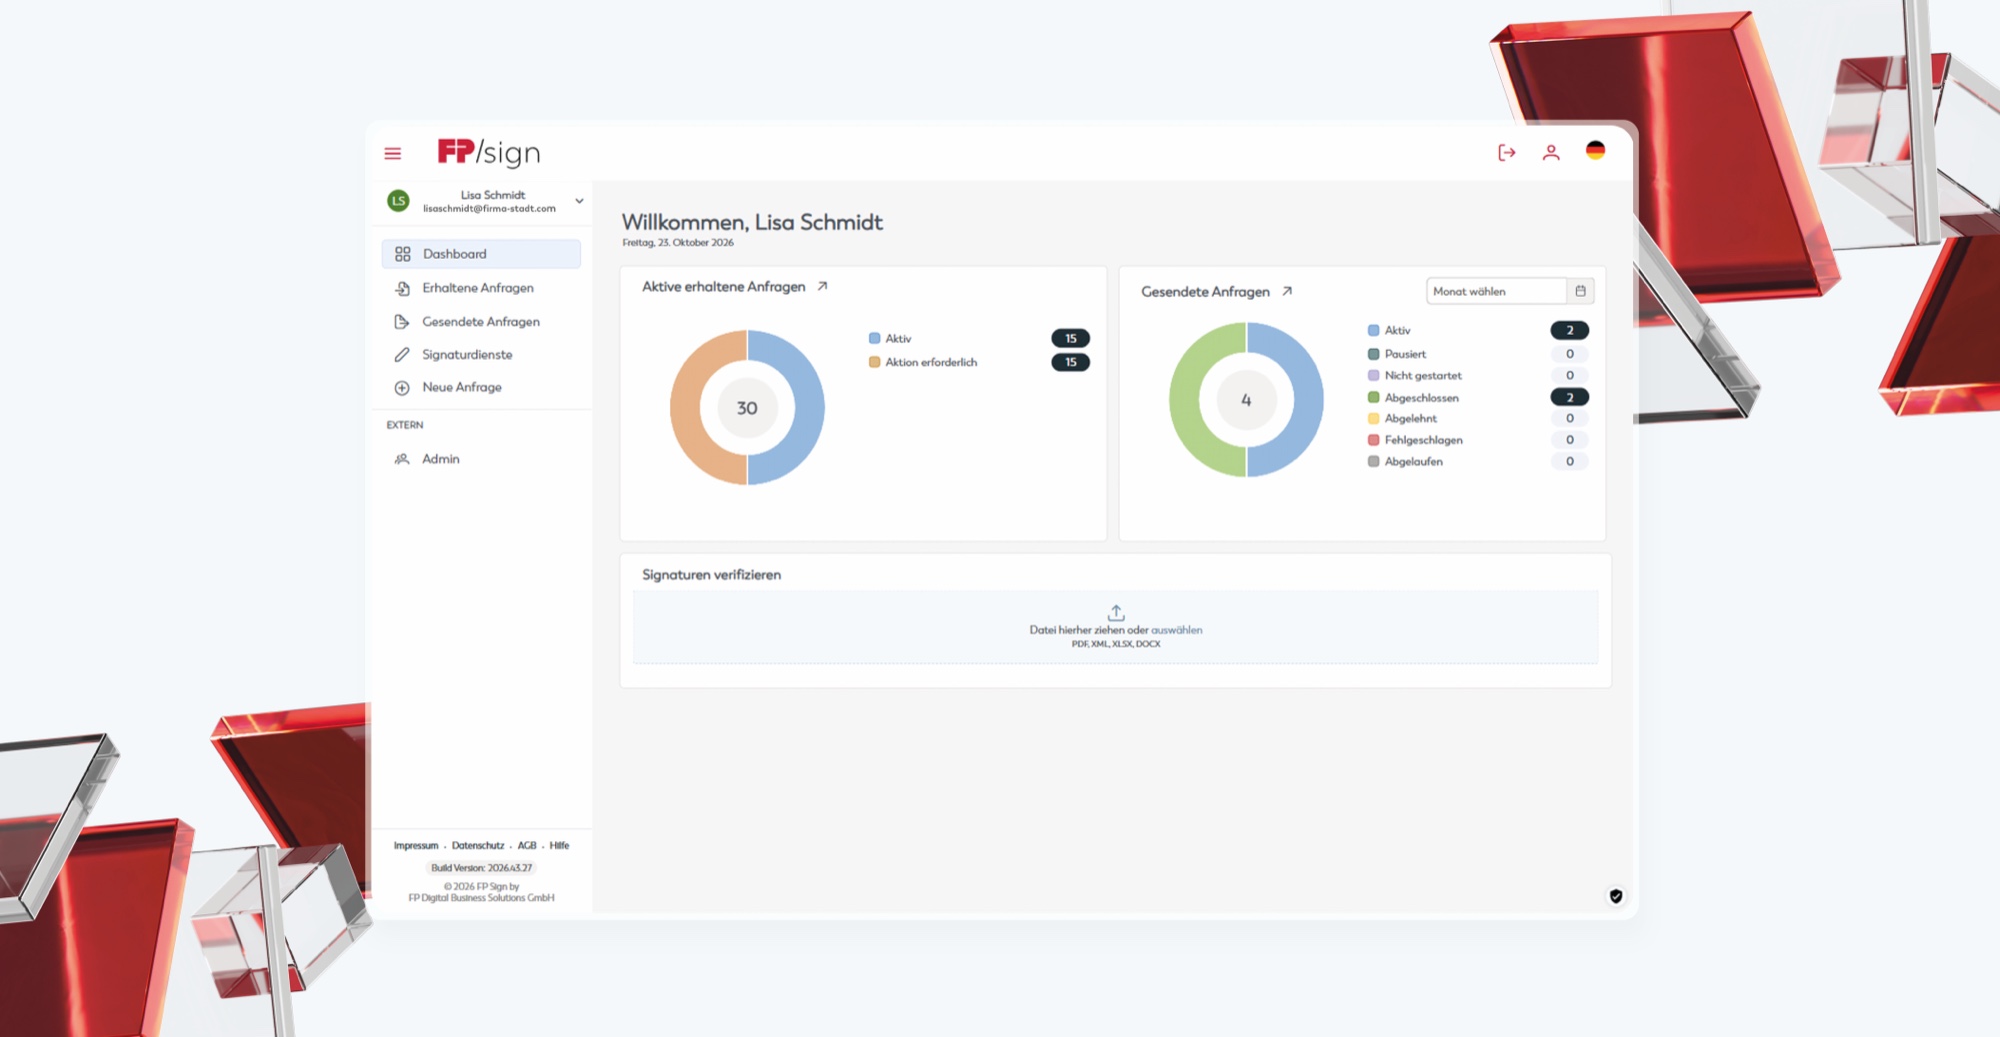Screen dimensions: 2000x1037
Task: Click the upload icon in verify area
Action: tap(1116, 612)
